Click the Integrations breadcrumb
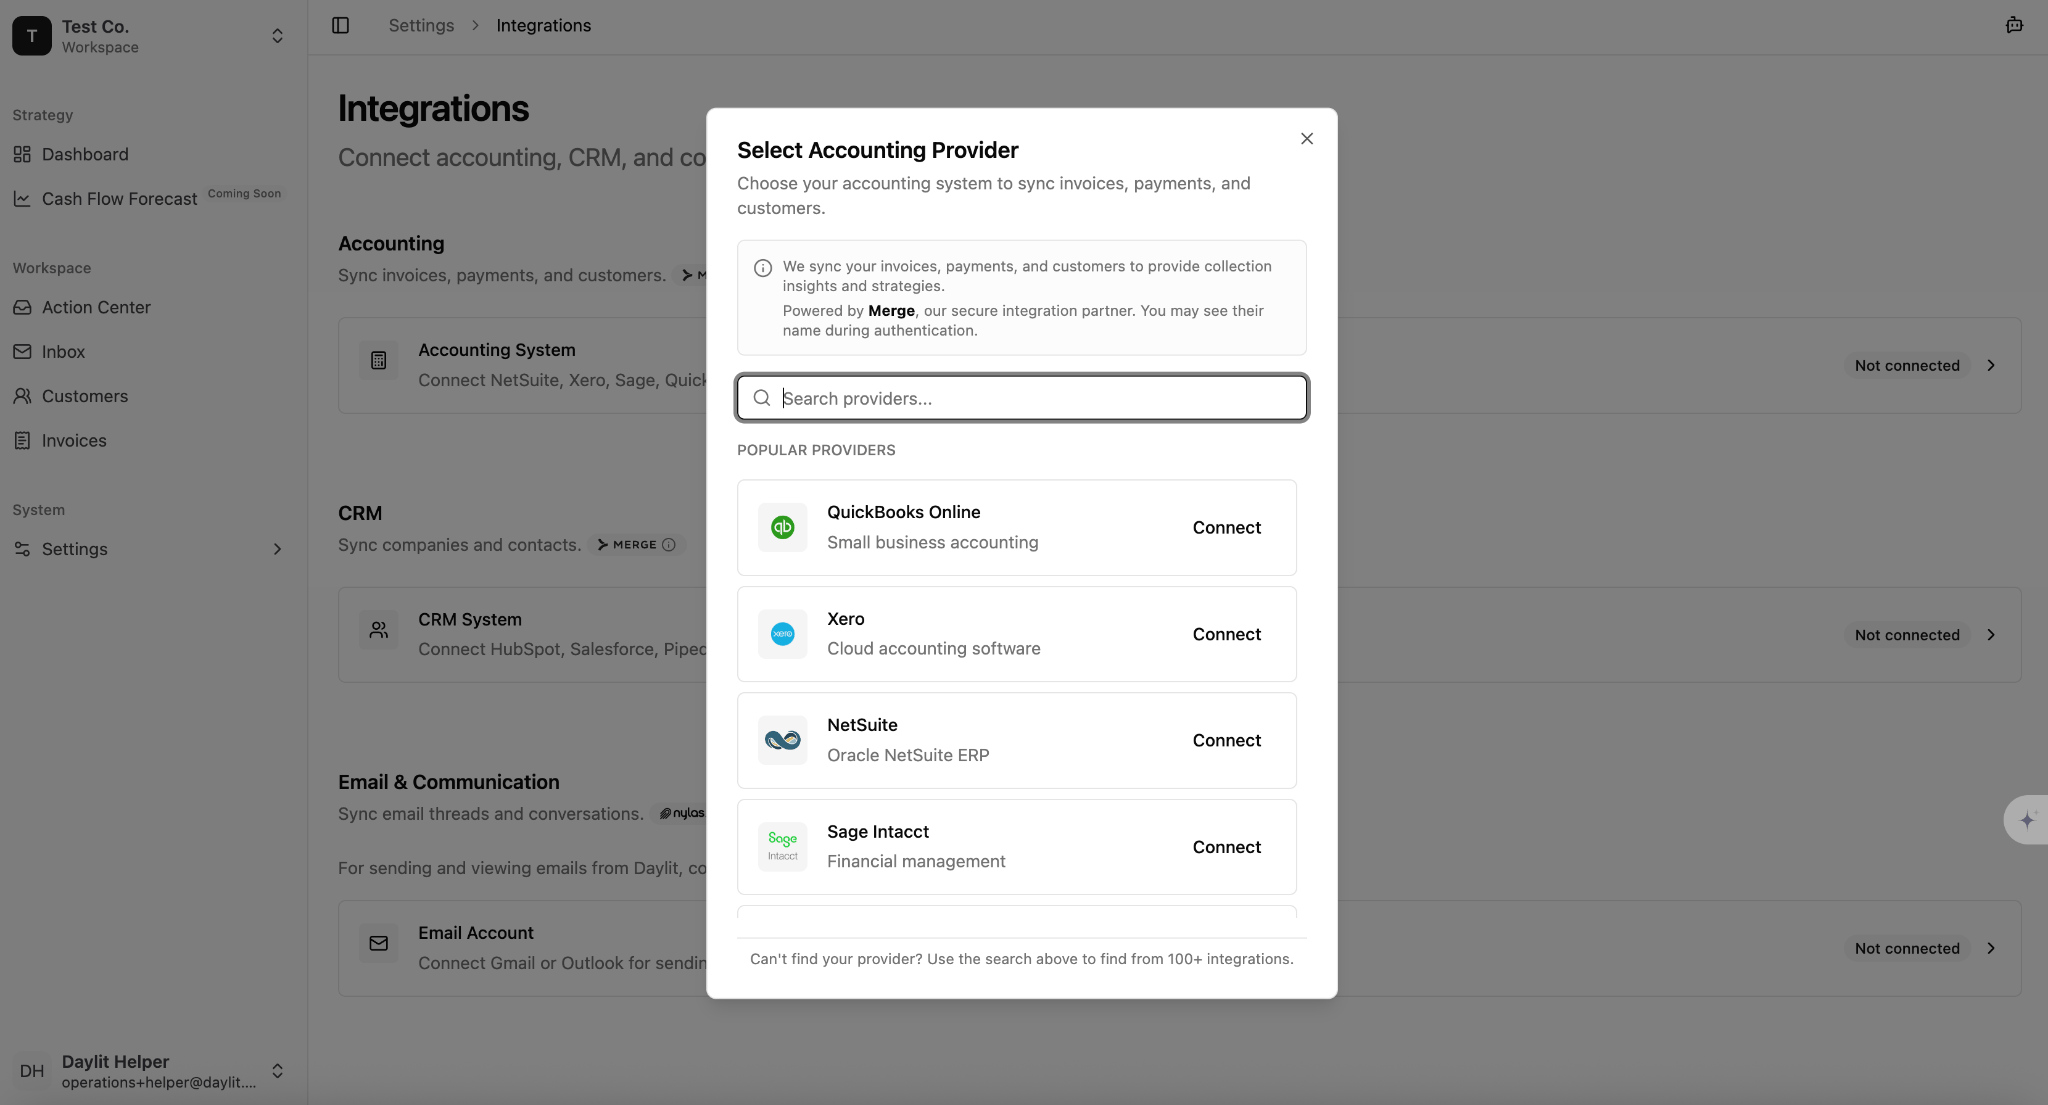2048x1105 pixels. 543,25
